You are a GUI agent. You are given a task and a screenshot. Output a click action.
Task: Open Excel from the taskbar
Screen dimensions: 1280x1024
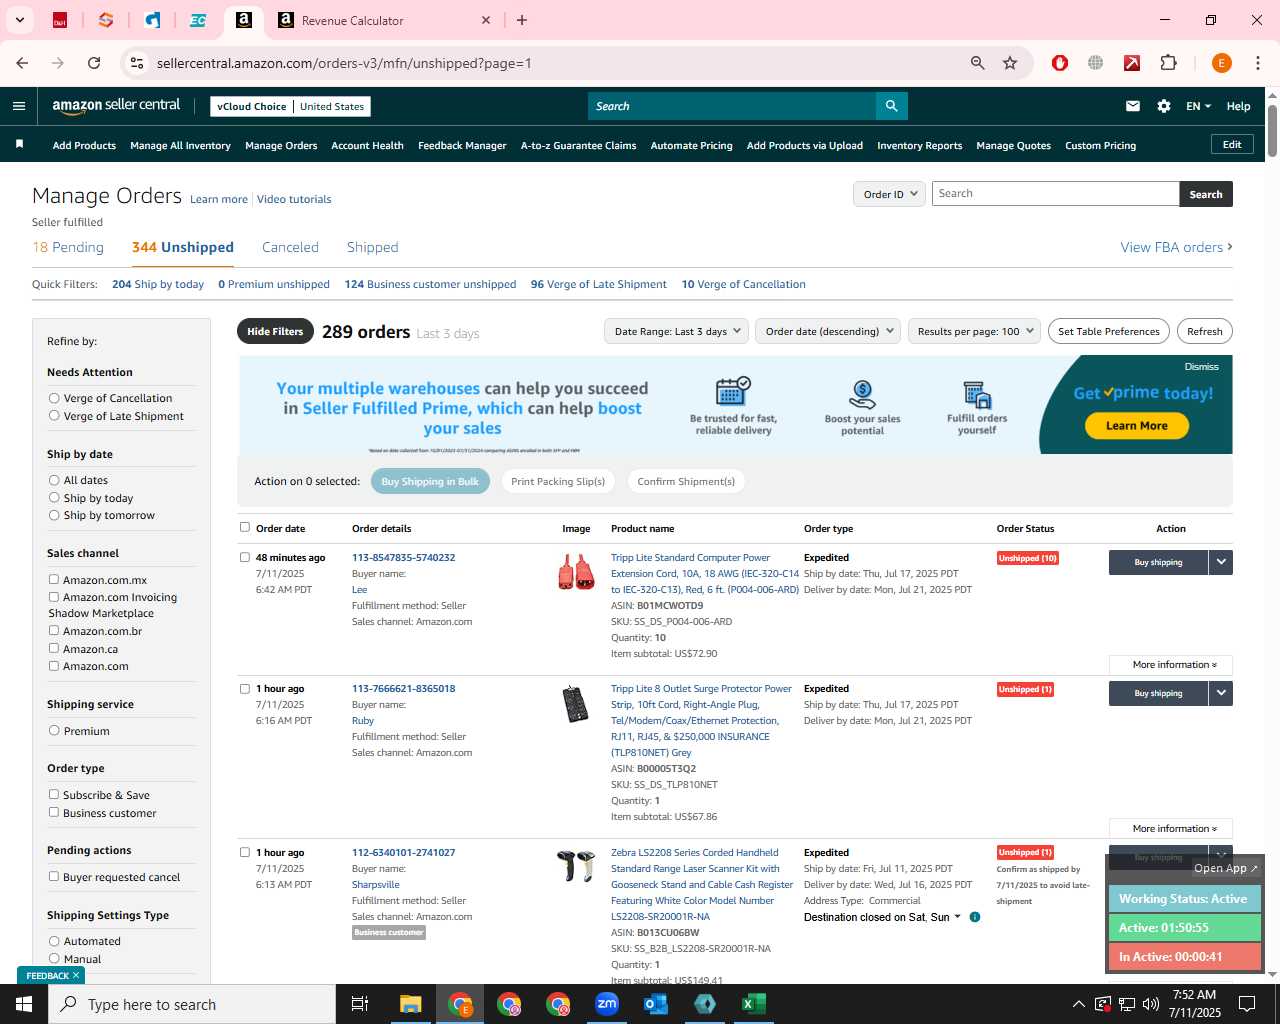(x=754, y=1004)
